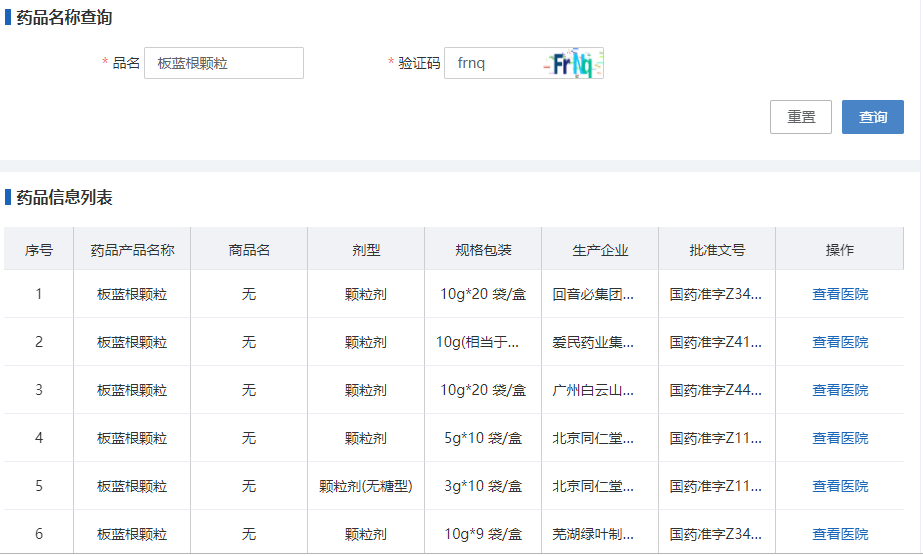The image size is (923, 556).
Task: Select the 颗粒剂(无糖型) dosage form cell
Action: 366,486
